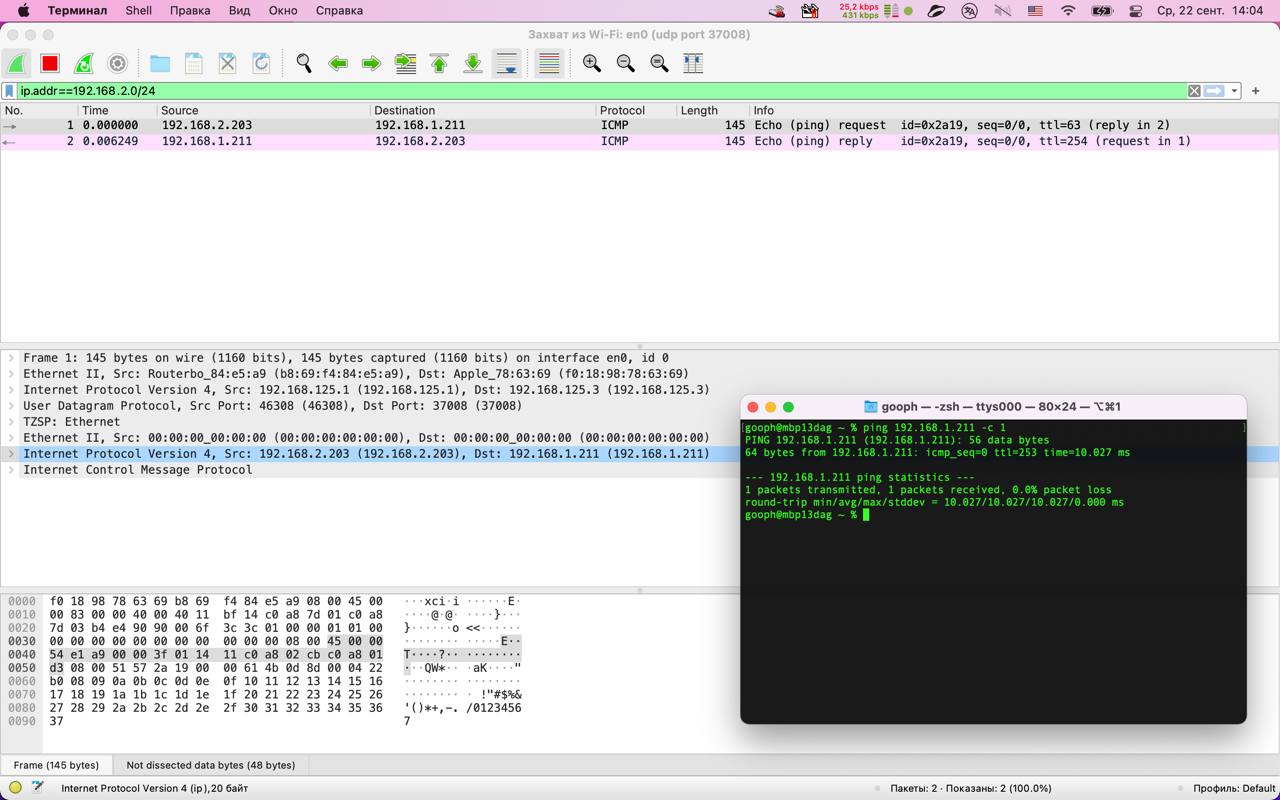Open the Справка menu
The height and width of the screenshot is (800, 1280).
point(339,11)
